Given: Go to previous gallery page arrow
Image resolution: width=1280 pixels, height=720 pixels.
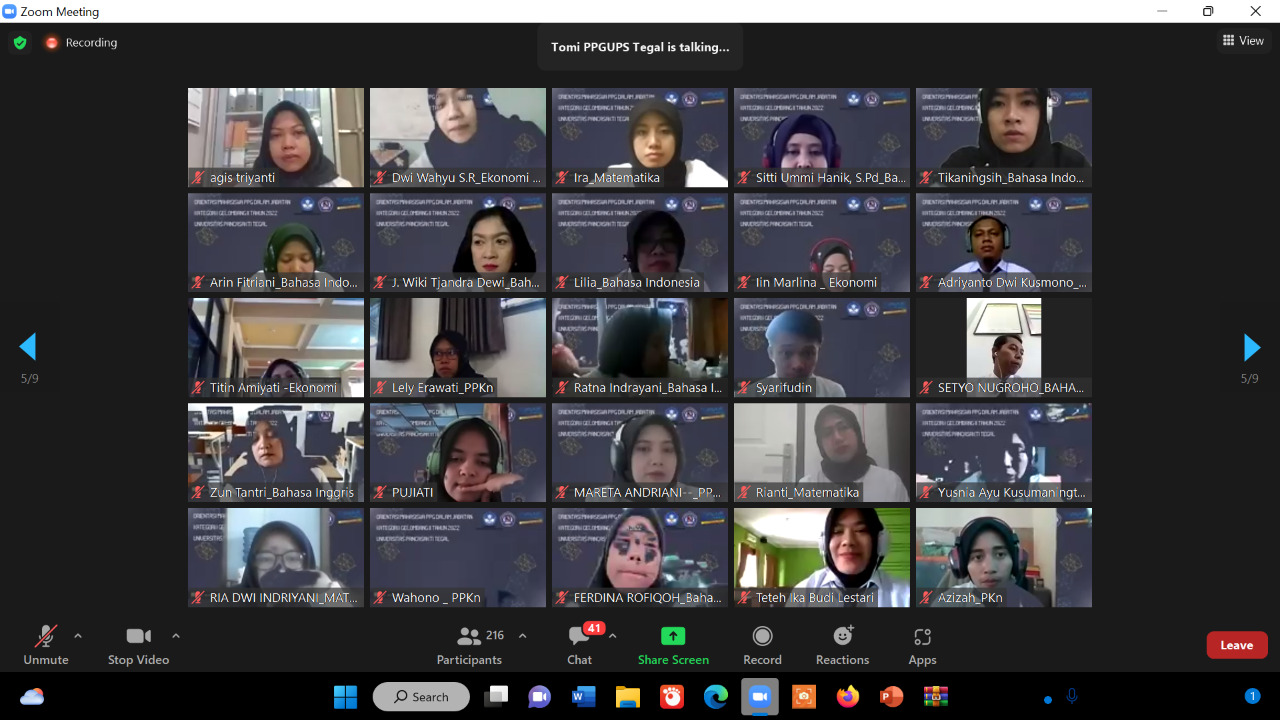Looking at the screenshot, I should click(28, 347).
